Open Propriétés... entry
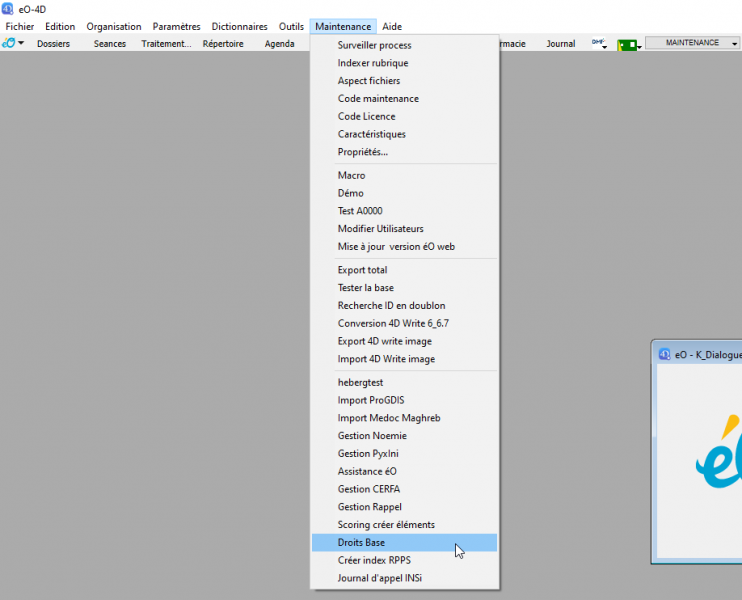 405,152
